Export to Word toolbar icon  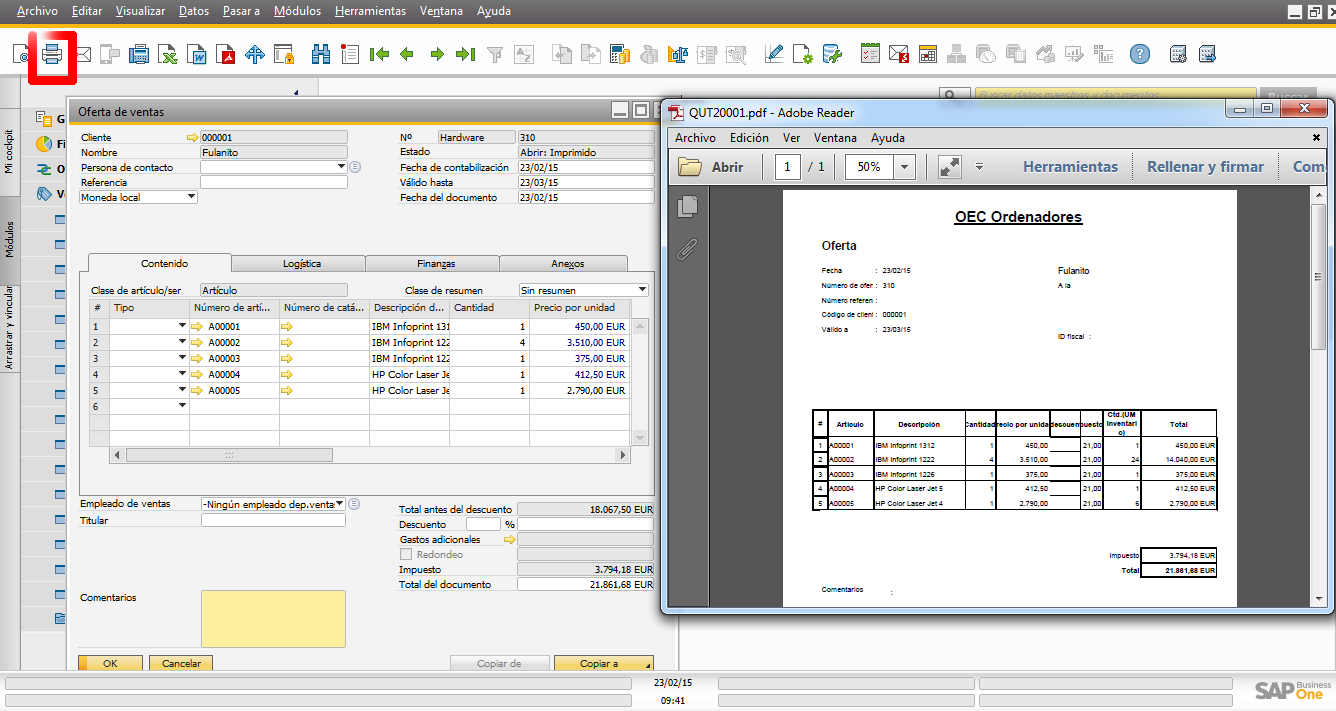(198, 54)
